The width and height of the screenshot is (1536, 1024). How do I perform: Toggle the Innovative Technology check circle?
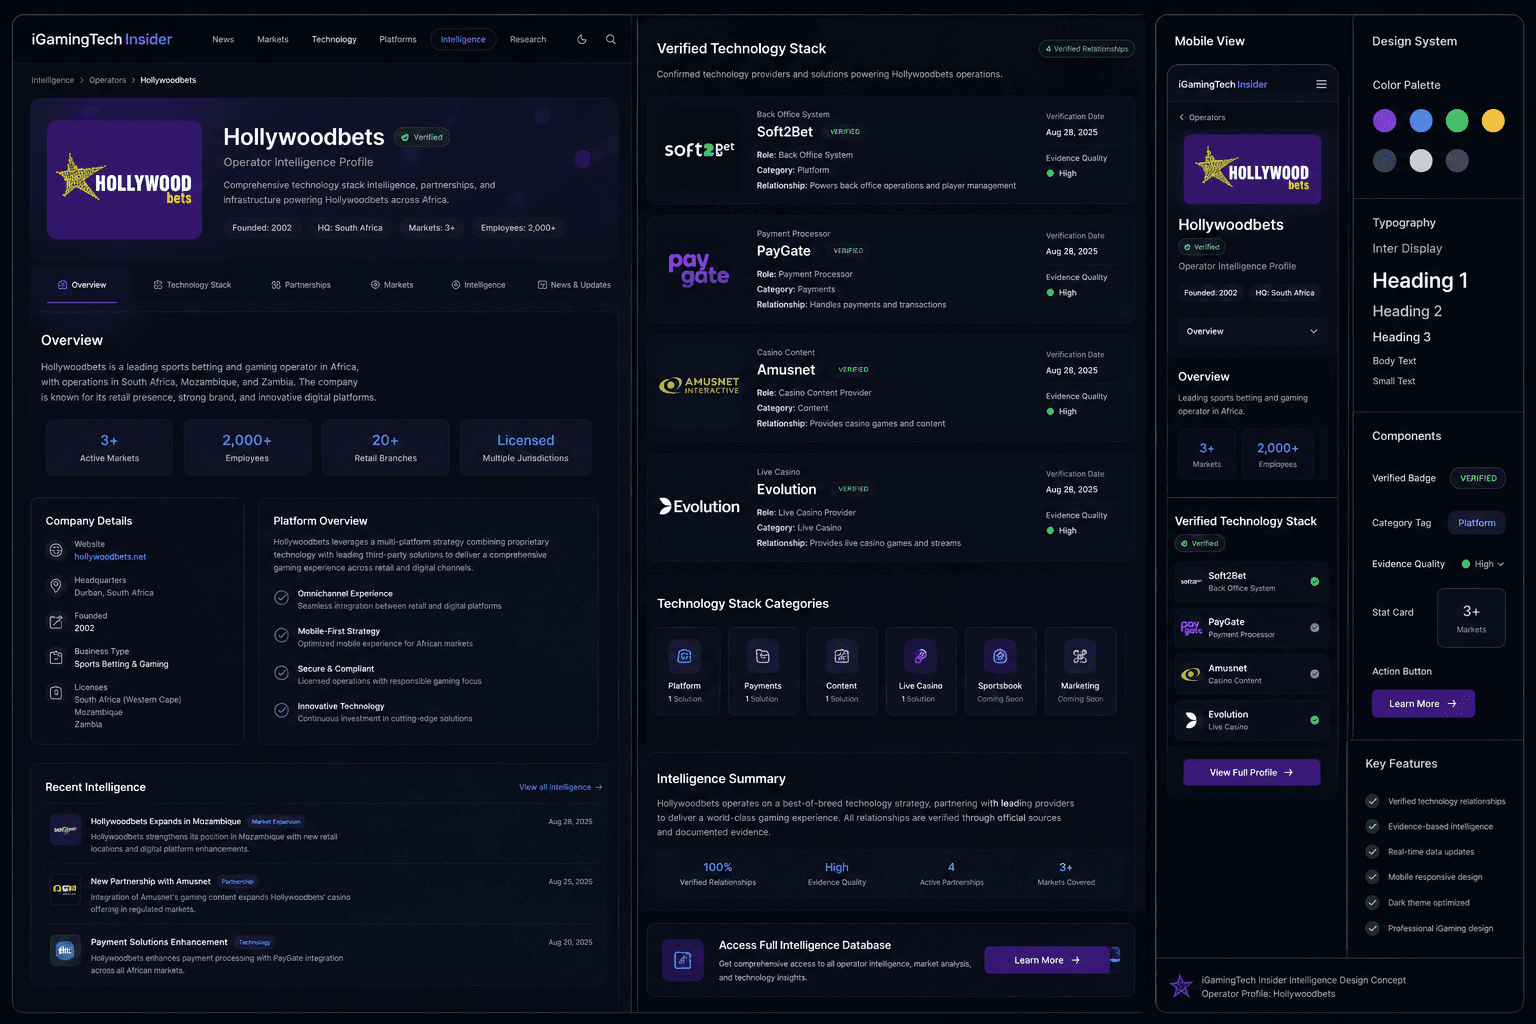point(282,711)
